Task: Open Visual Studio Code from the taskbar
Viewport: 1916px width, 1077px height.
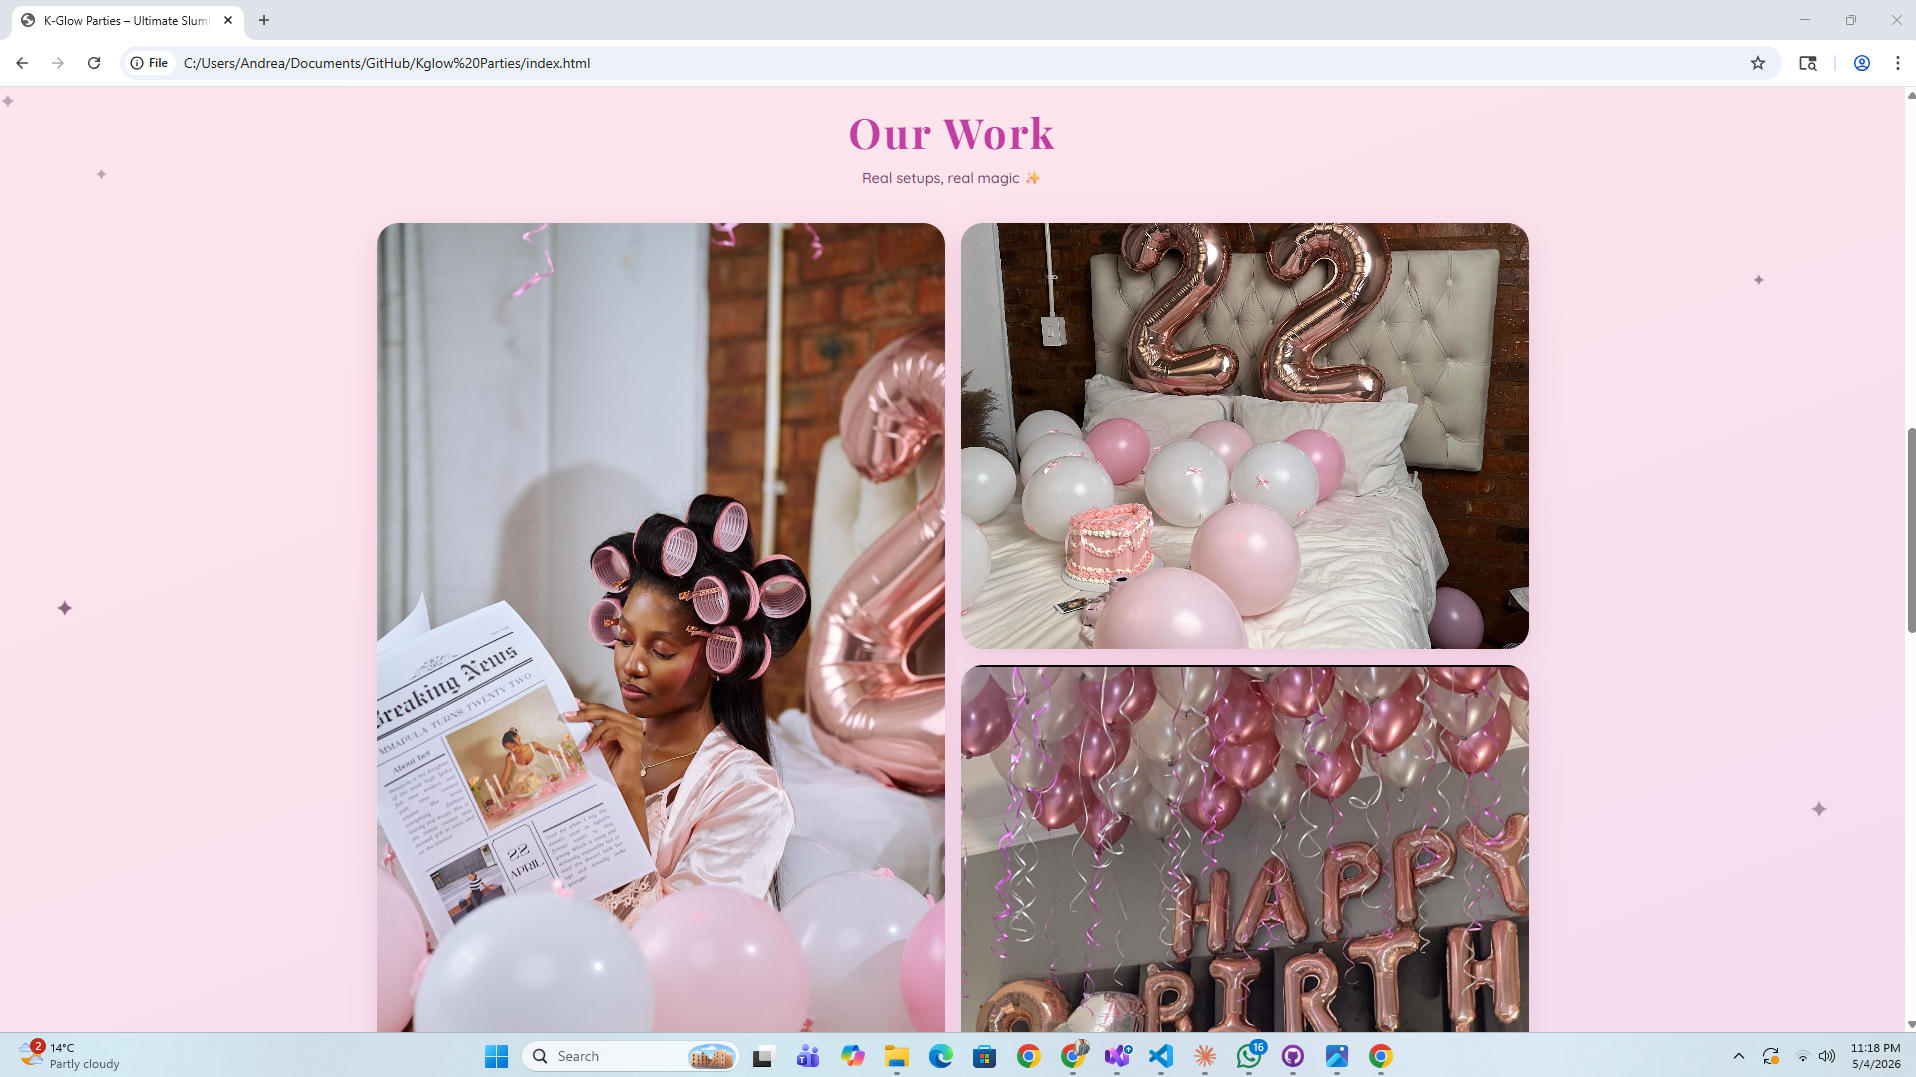Action: tap(1161, 1056)
